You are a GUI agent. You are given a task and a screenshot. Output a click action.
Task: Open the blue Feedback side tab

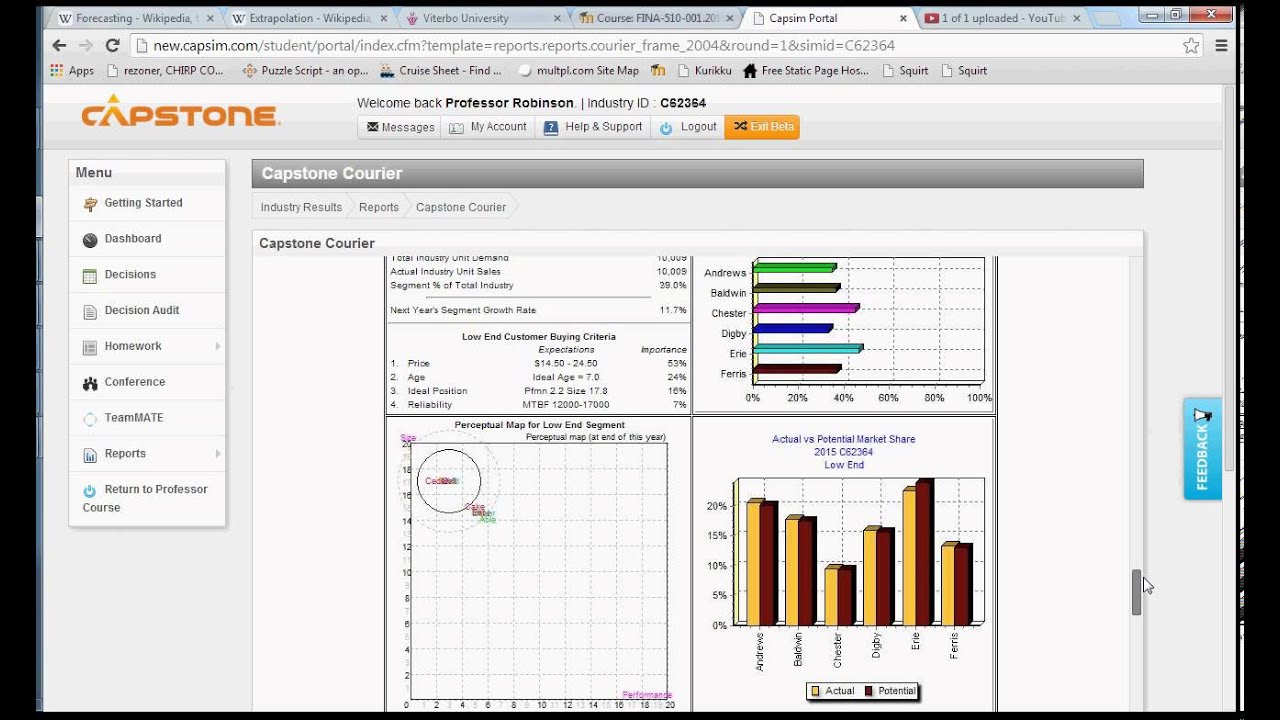click(x=1203, y=449)
